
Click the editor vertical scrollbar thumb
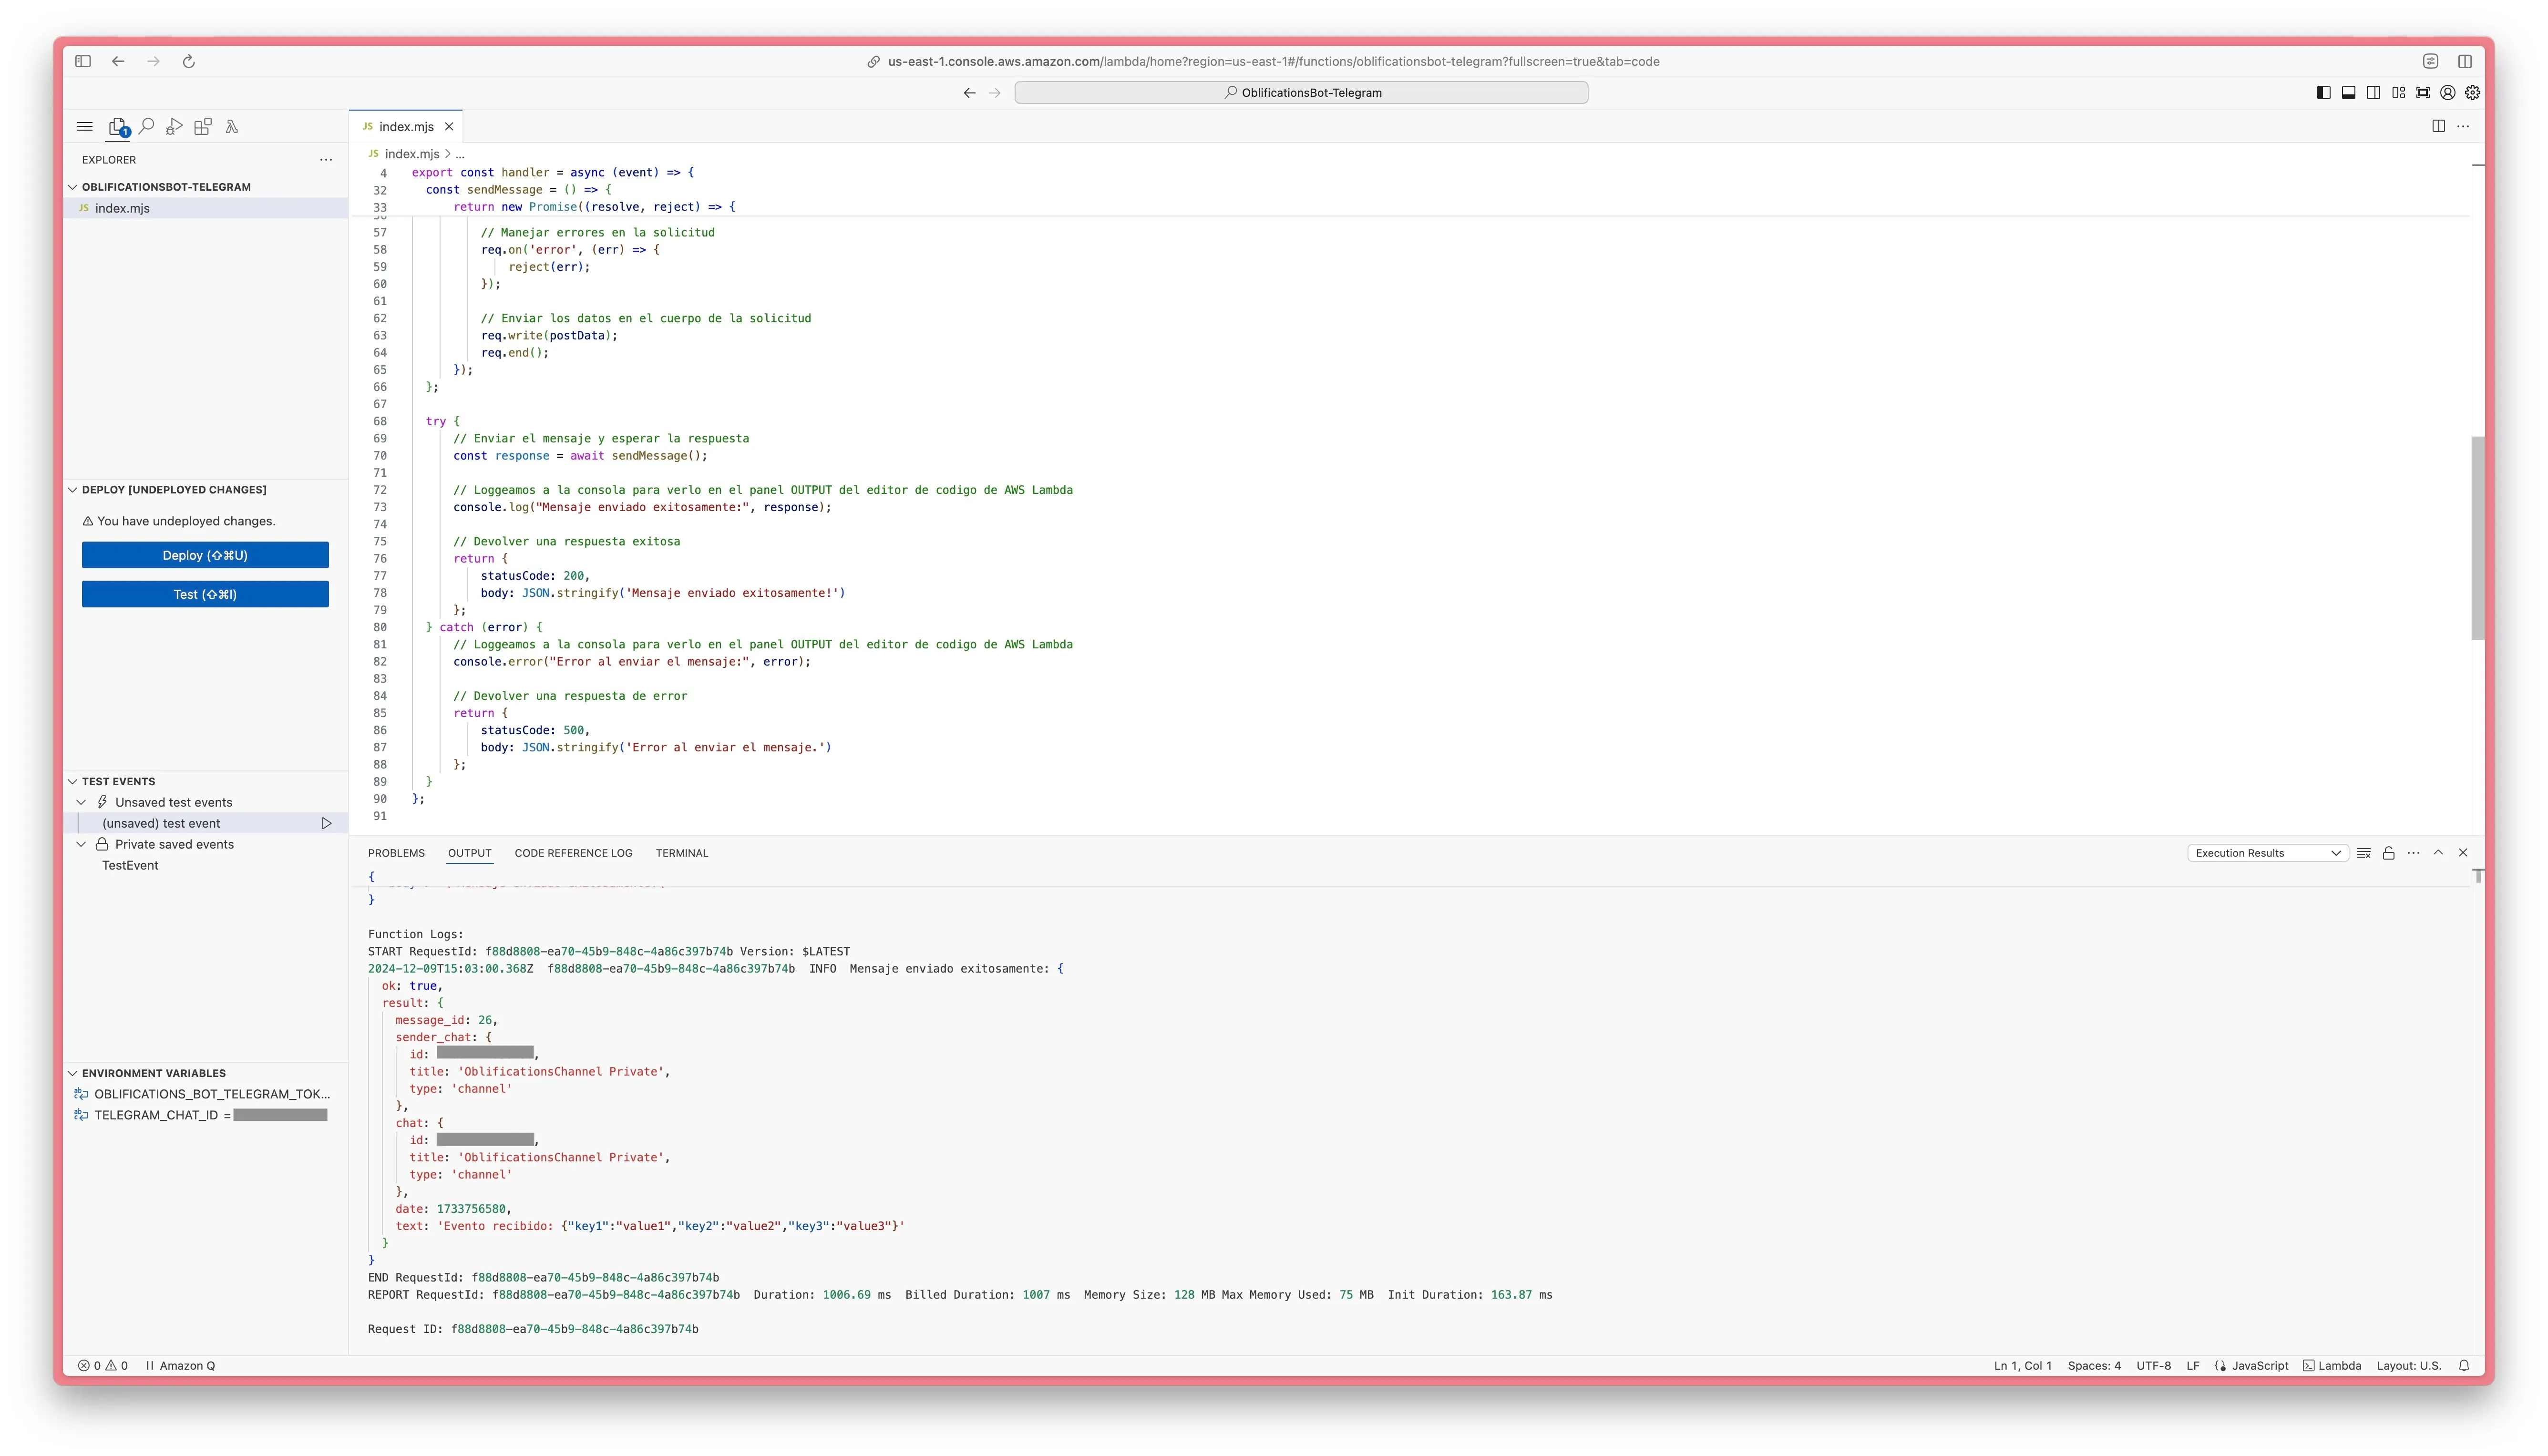pyautogui.click(x=2477, y=538)
